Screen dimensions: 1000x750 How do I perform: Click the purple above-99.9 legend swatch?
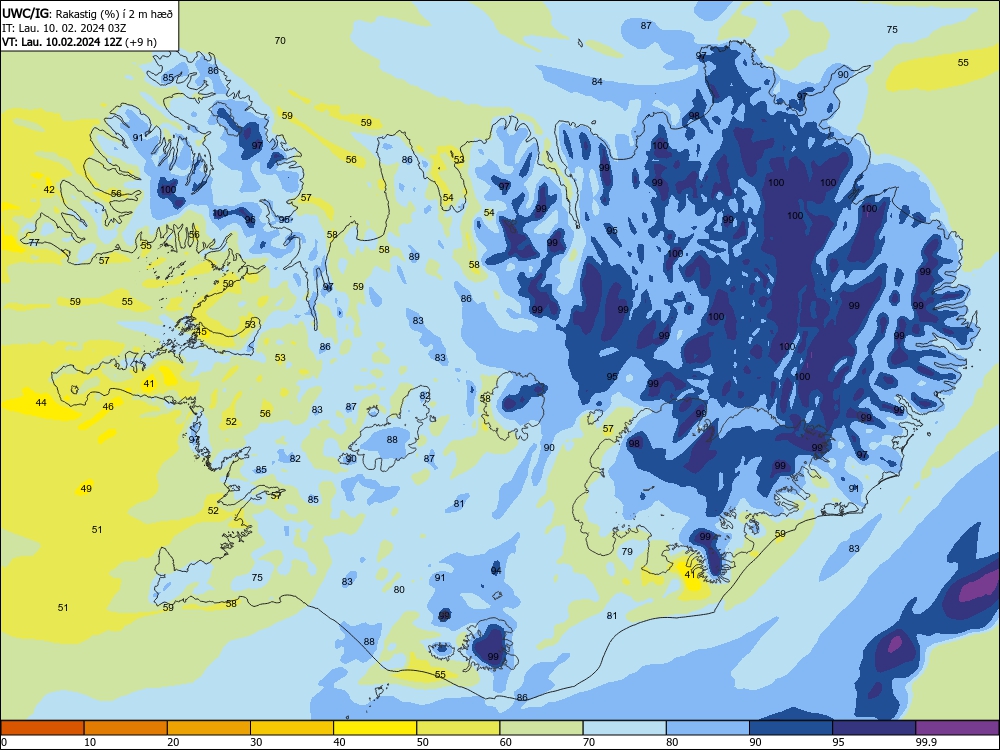pos(957,728)
